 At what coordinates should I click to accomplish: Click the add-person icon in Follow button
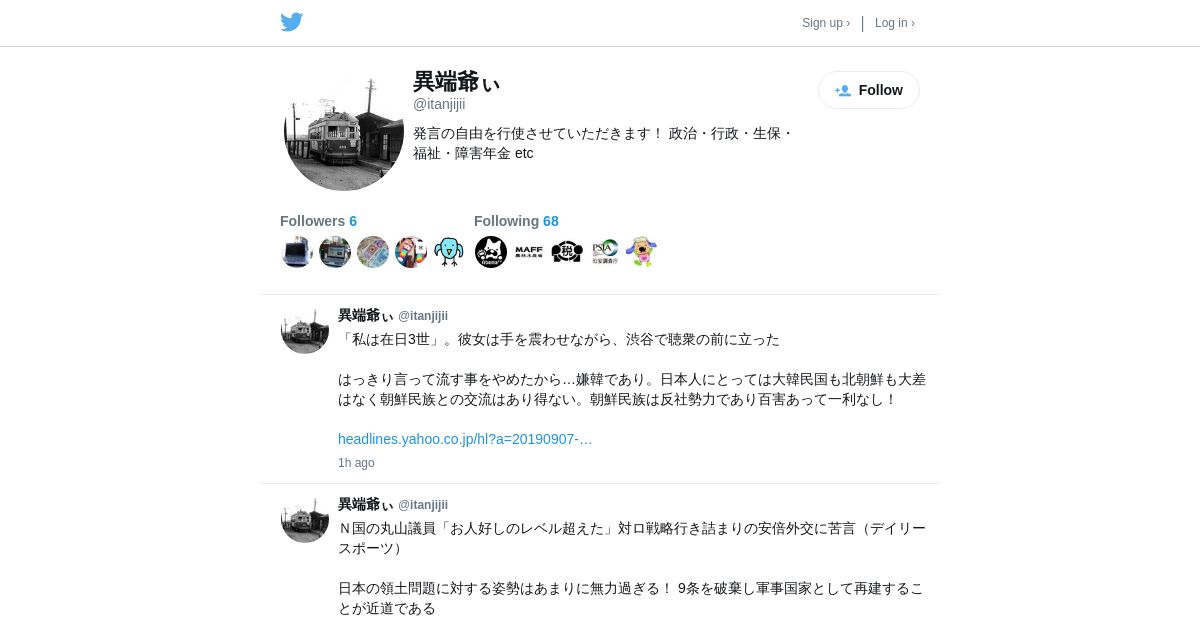(843, 90)
